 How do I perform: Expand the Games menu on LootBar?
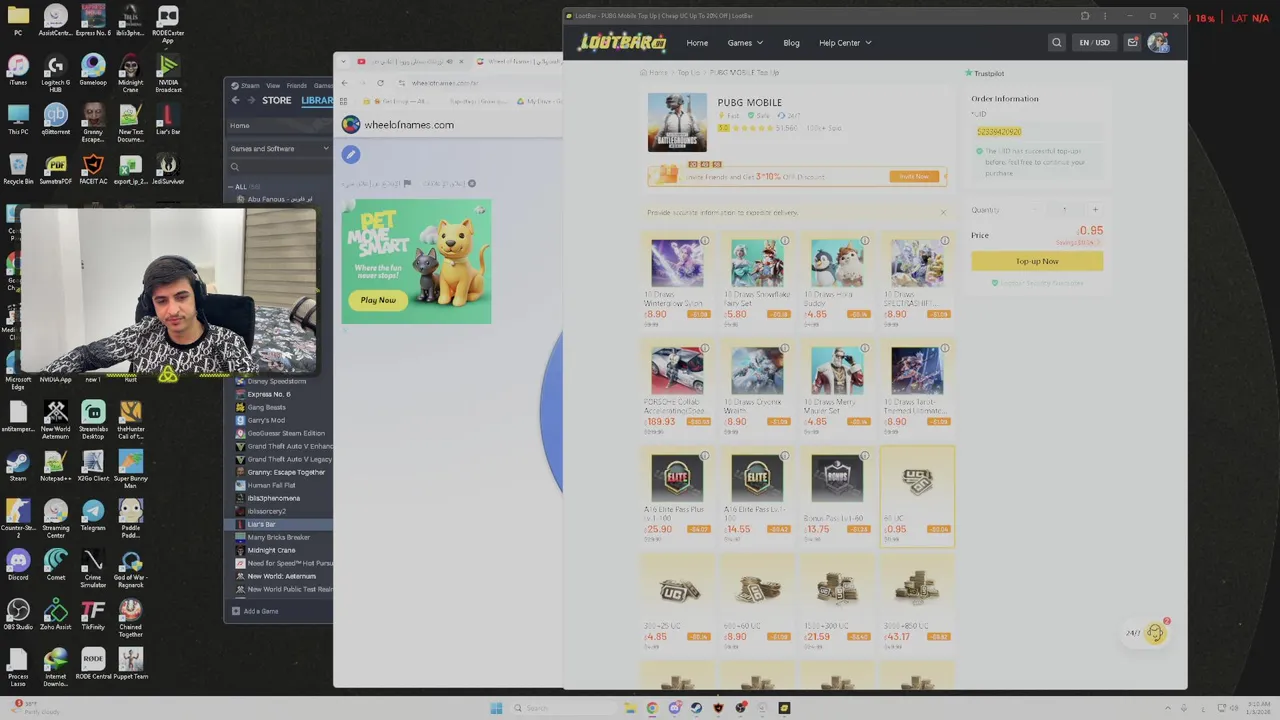(x=745, y=43)
